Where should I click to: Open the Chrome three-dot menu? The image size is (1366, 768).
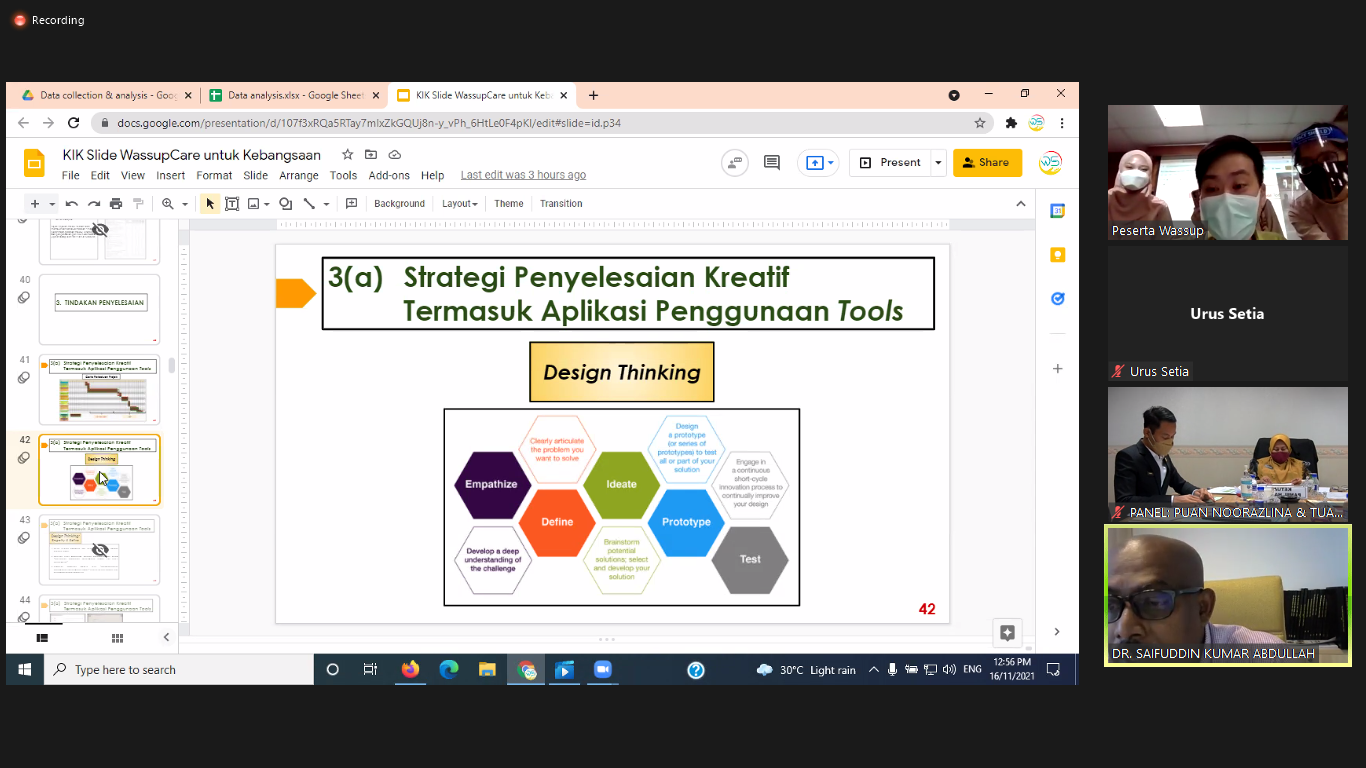point(1062,123)
